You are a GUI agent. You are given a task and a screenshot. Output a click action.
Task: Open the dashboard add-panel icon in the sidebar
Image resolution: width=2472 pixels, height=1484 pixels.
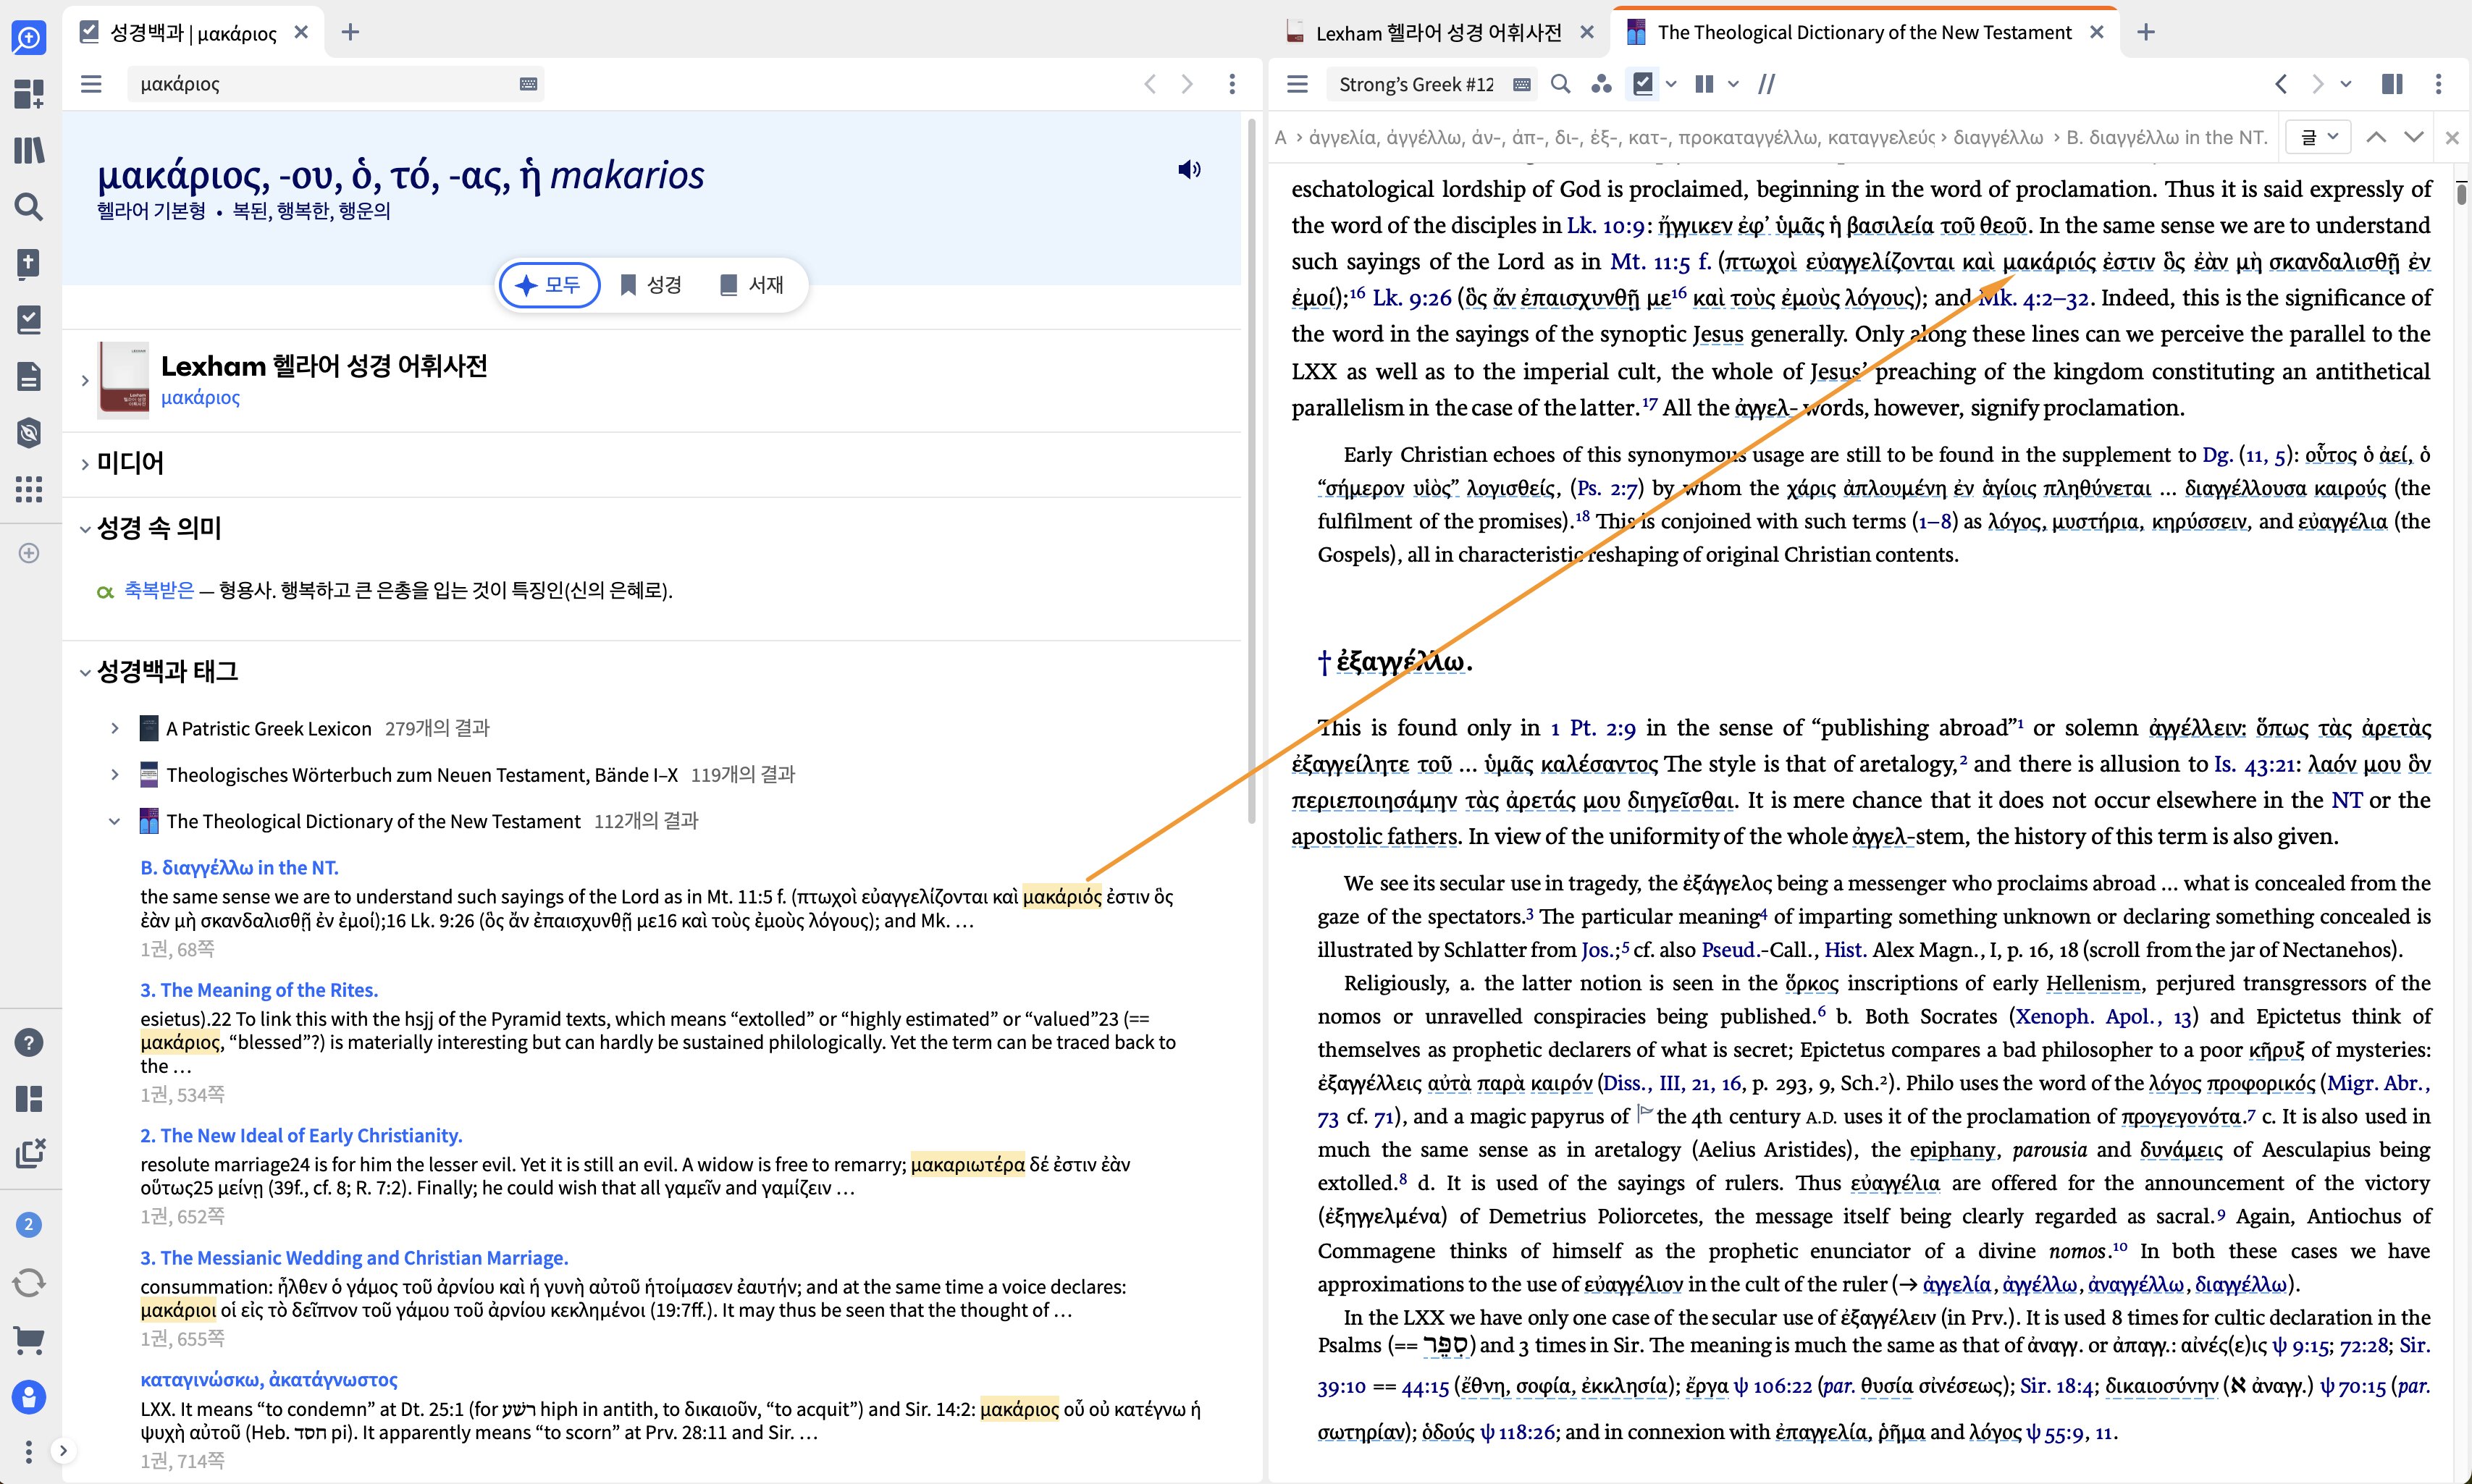29,94
